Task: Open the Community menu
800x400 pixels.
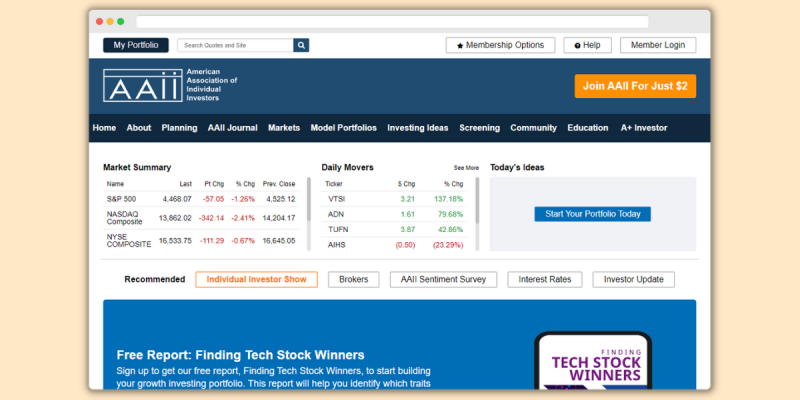Action: [534, 128]
